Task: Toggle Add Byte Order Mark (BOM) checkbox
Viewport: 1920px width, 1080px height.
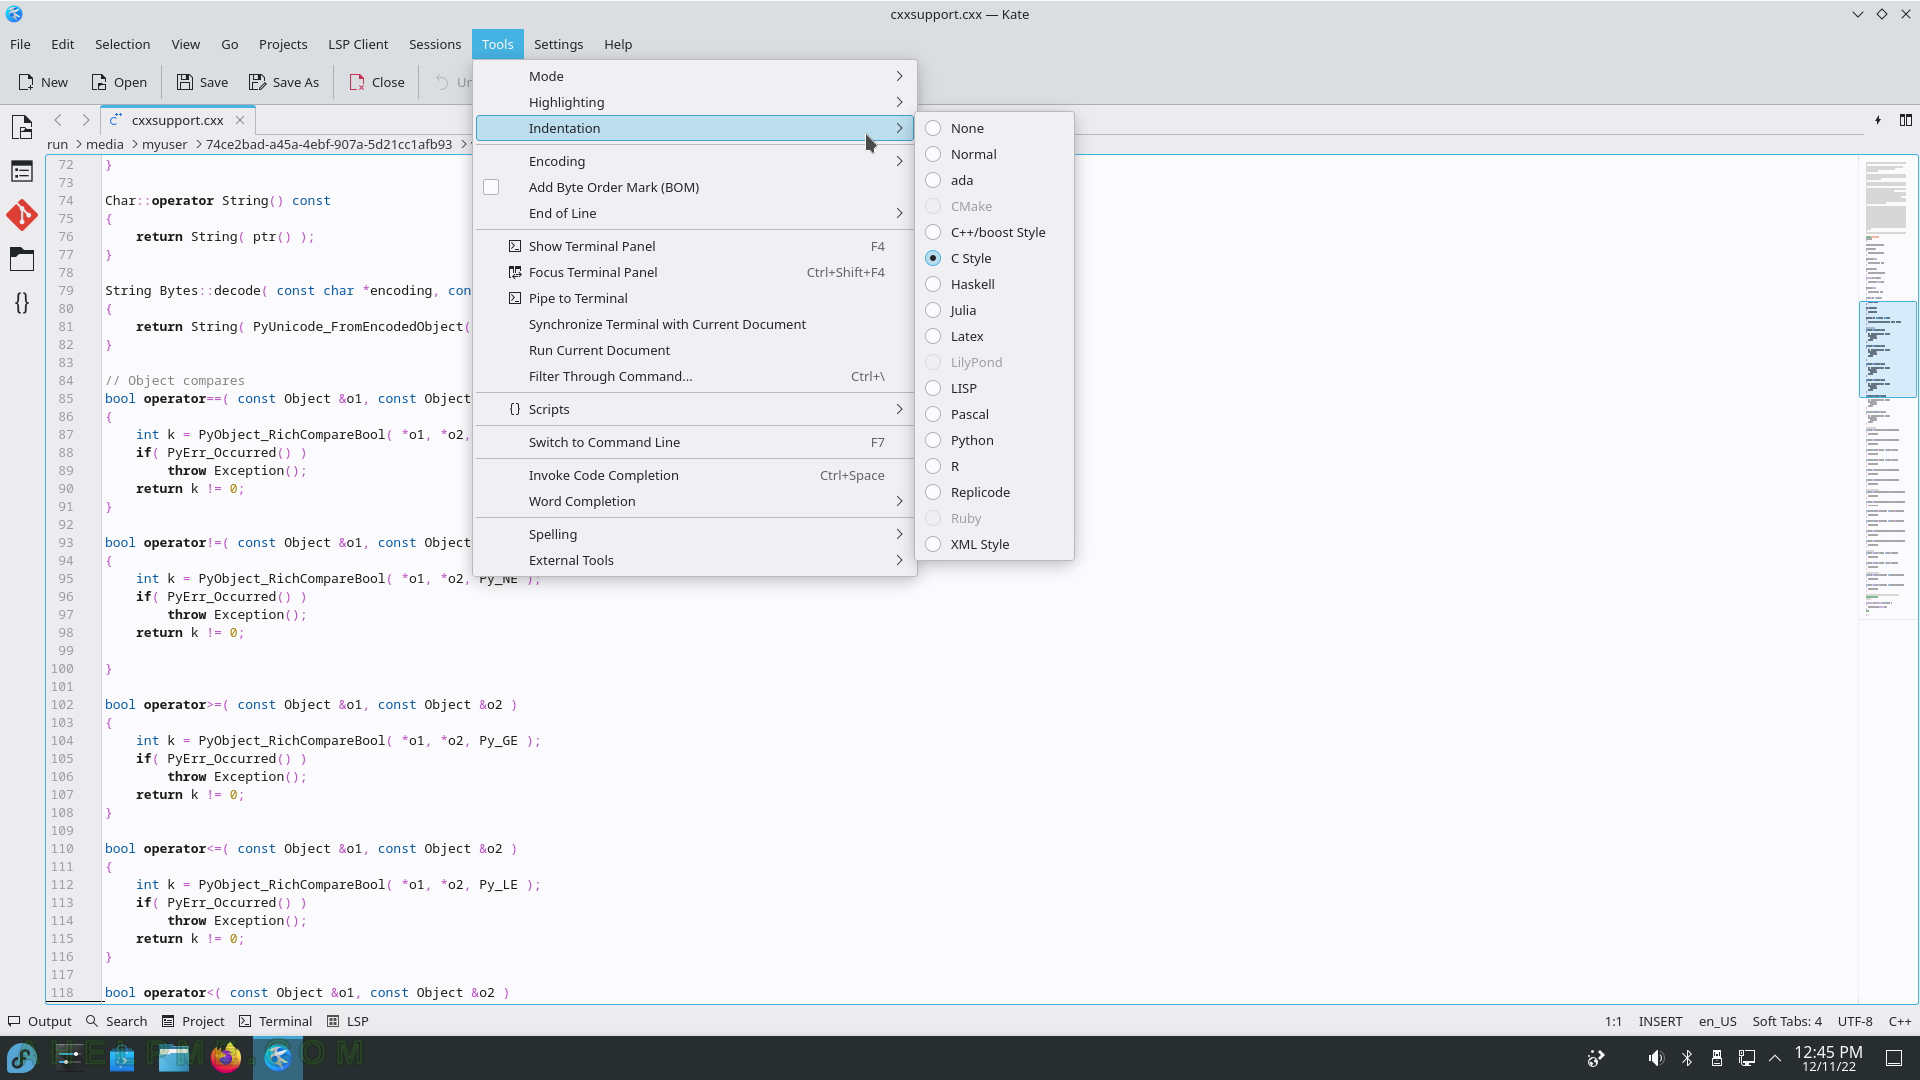Action: tap(491, 187)
